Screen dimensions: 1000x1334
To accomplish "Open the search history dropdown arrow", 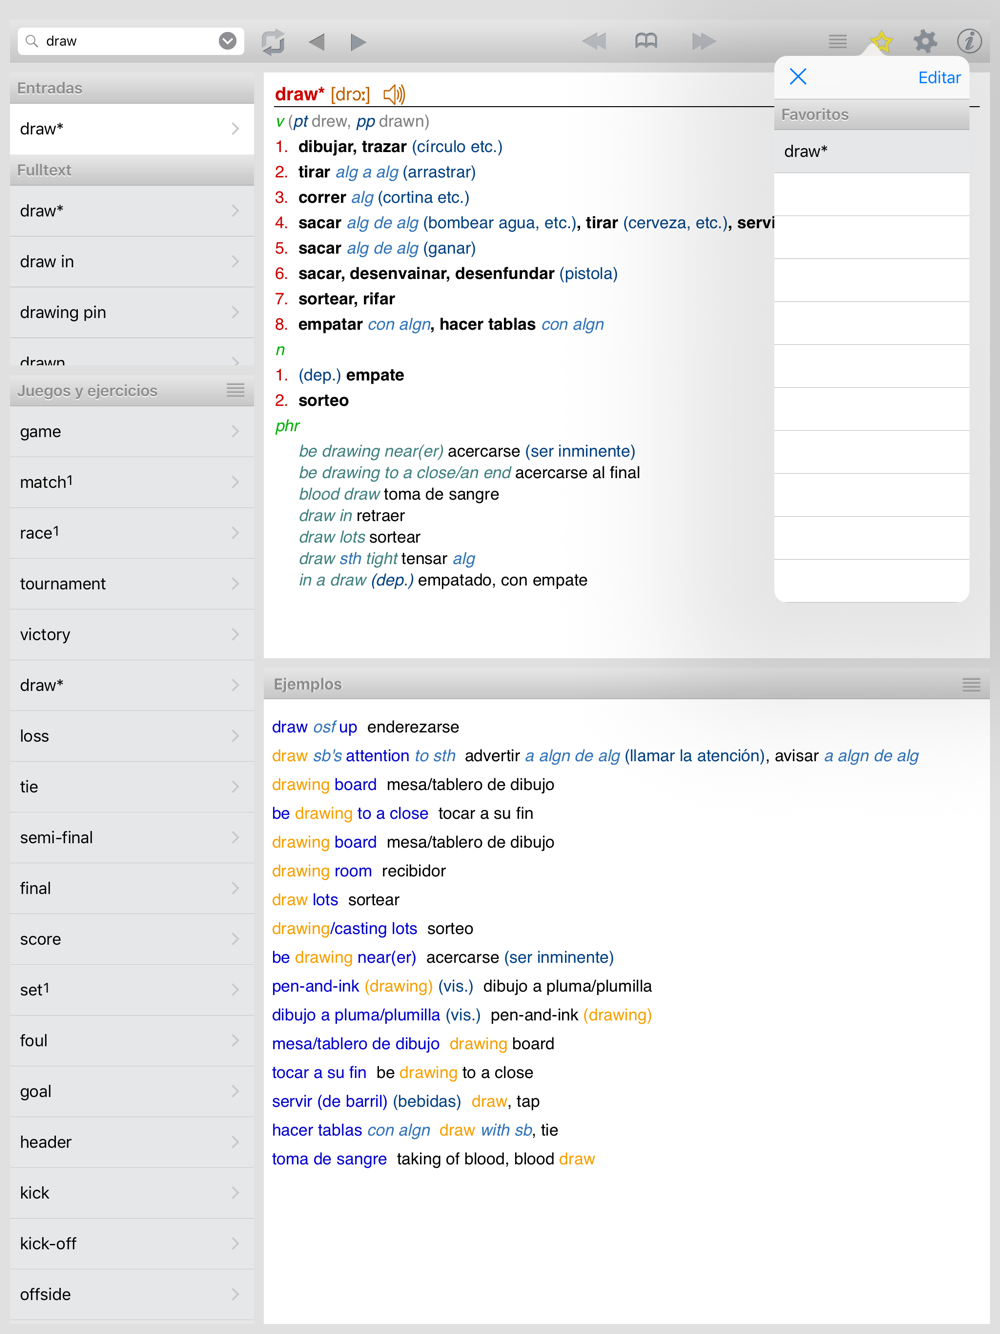I will (228, 41).
